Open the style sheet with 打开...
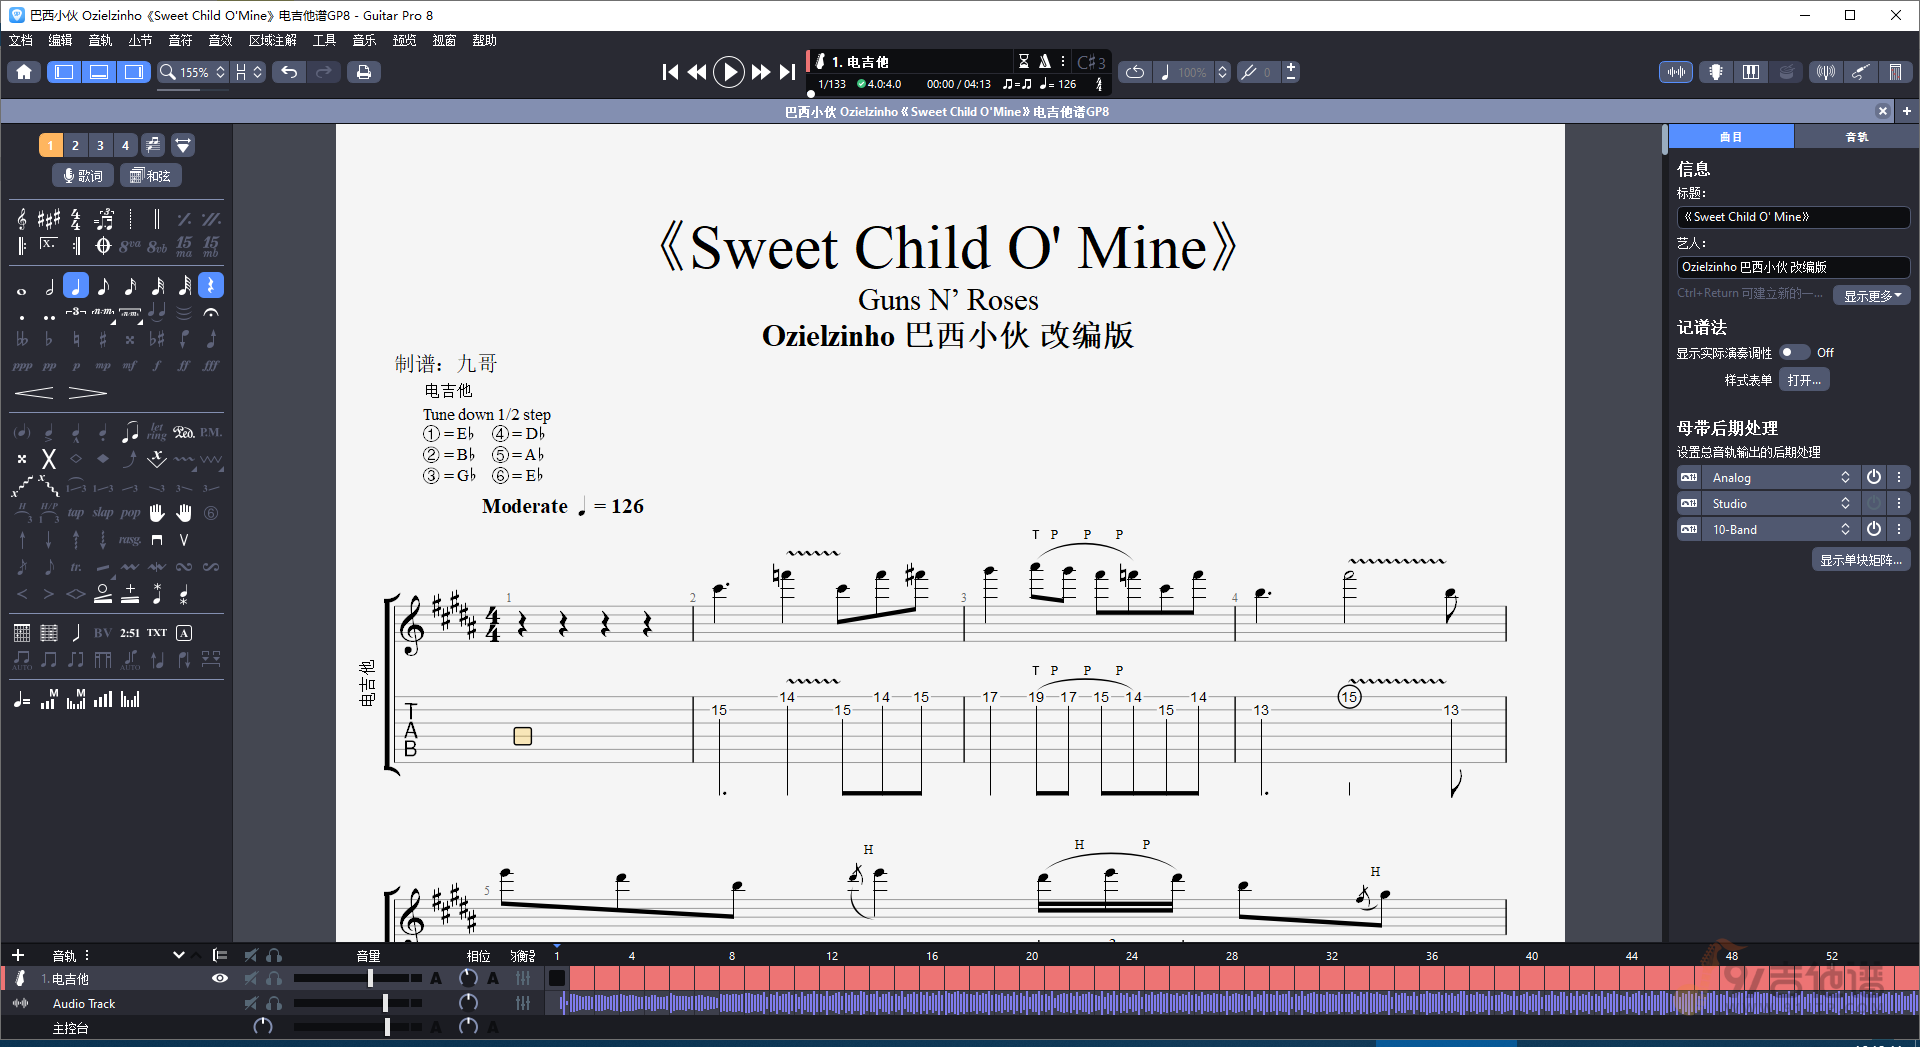 coord(1804,380)
